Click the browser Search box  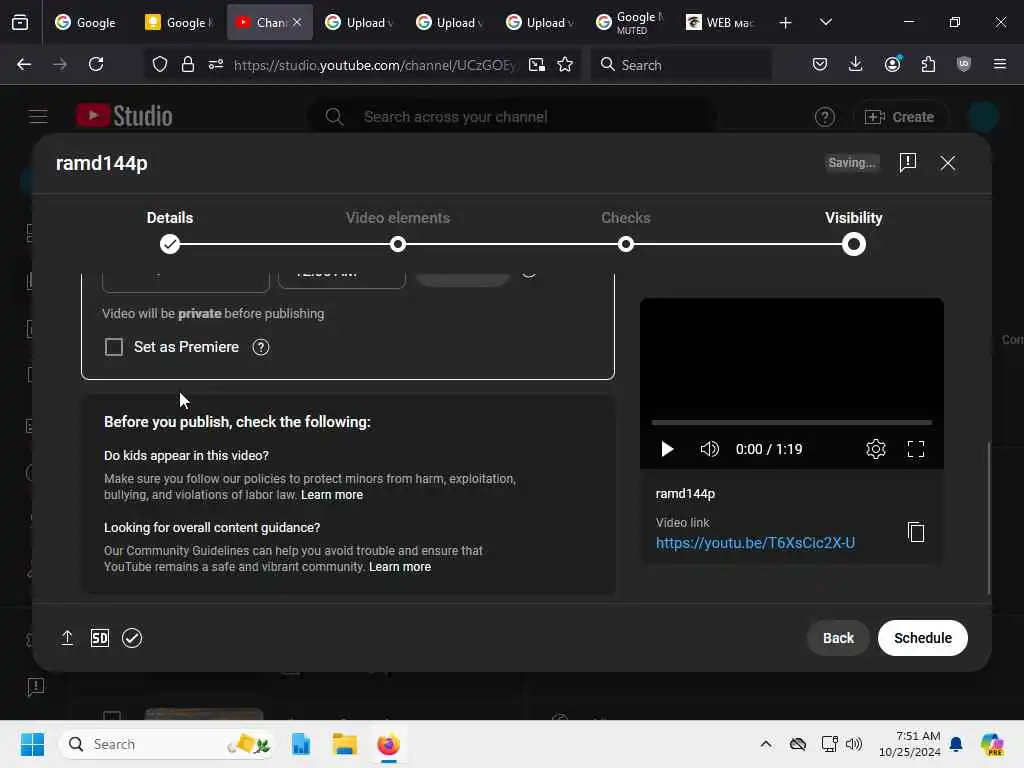(680, 65)
